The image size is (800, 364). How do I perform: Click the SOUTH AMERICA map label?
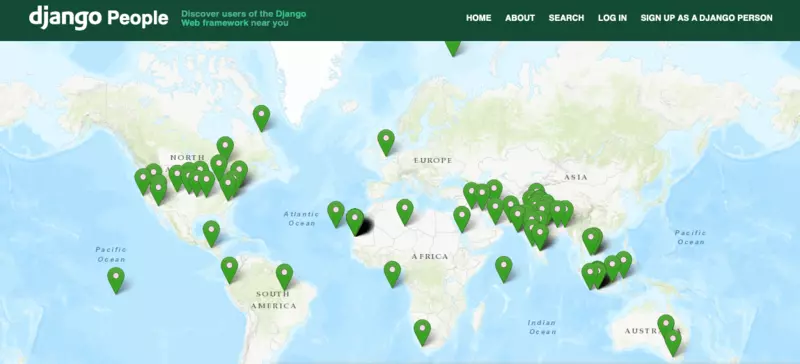coord(273,300)
